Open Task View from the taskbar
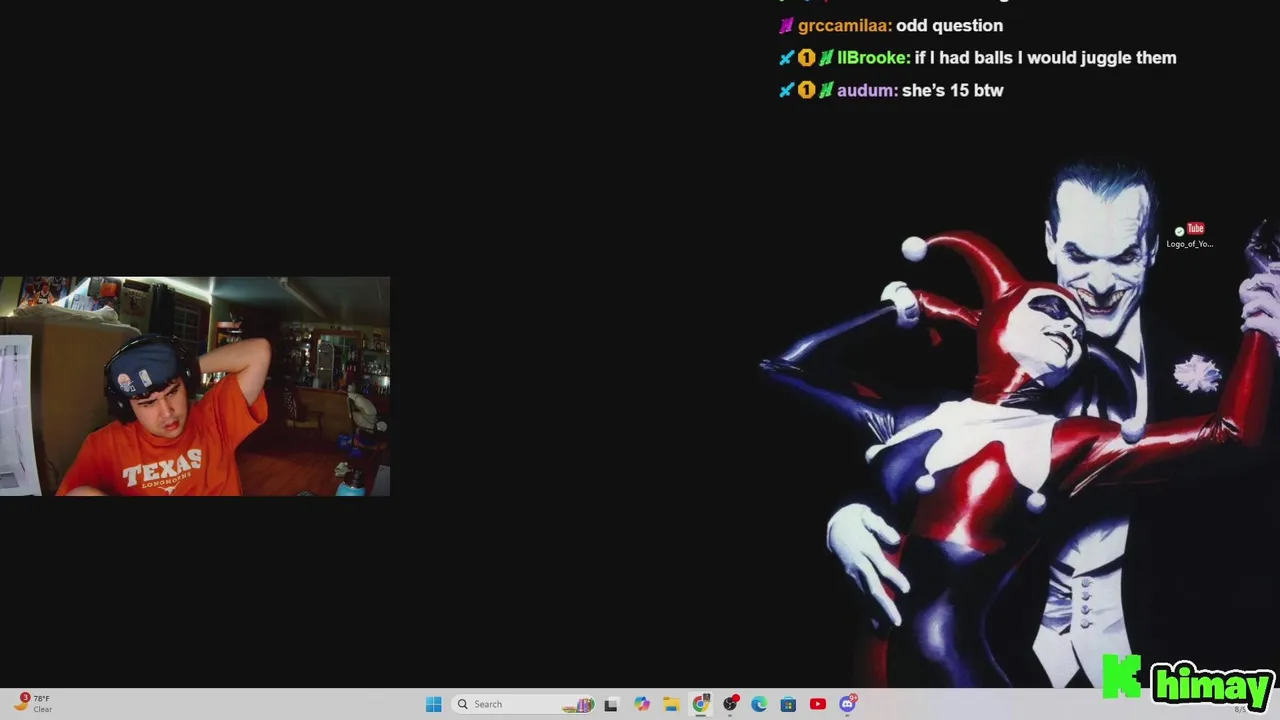 click(611, 704)
